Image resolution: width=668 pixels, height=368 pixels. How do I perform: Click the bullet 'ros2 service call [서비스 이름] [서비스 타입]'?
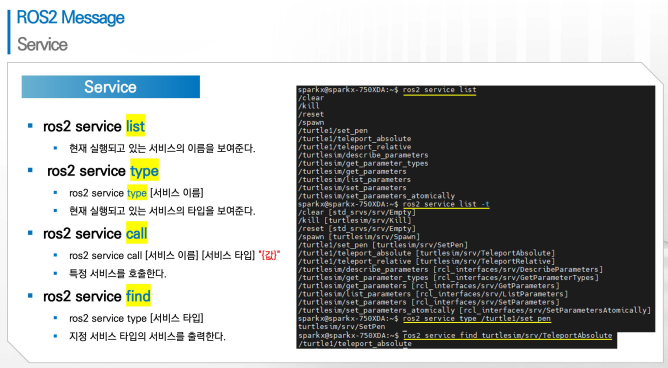tap(162, 256)
